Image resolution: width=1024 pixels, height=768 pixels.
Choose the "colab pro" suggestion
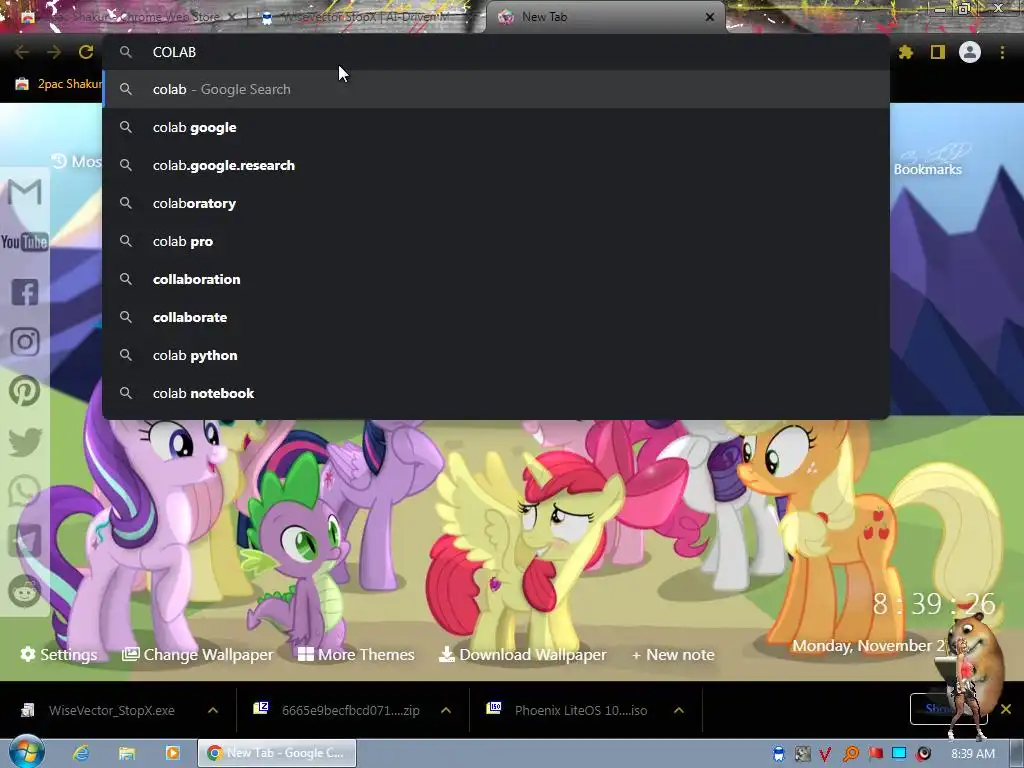[x=496, y=241]
